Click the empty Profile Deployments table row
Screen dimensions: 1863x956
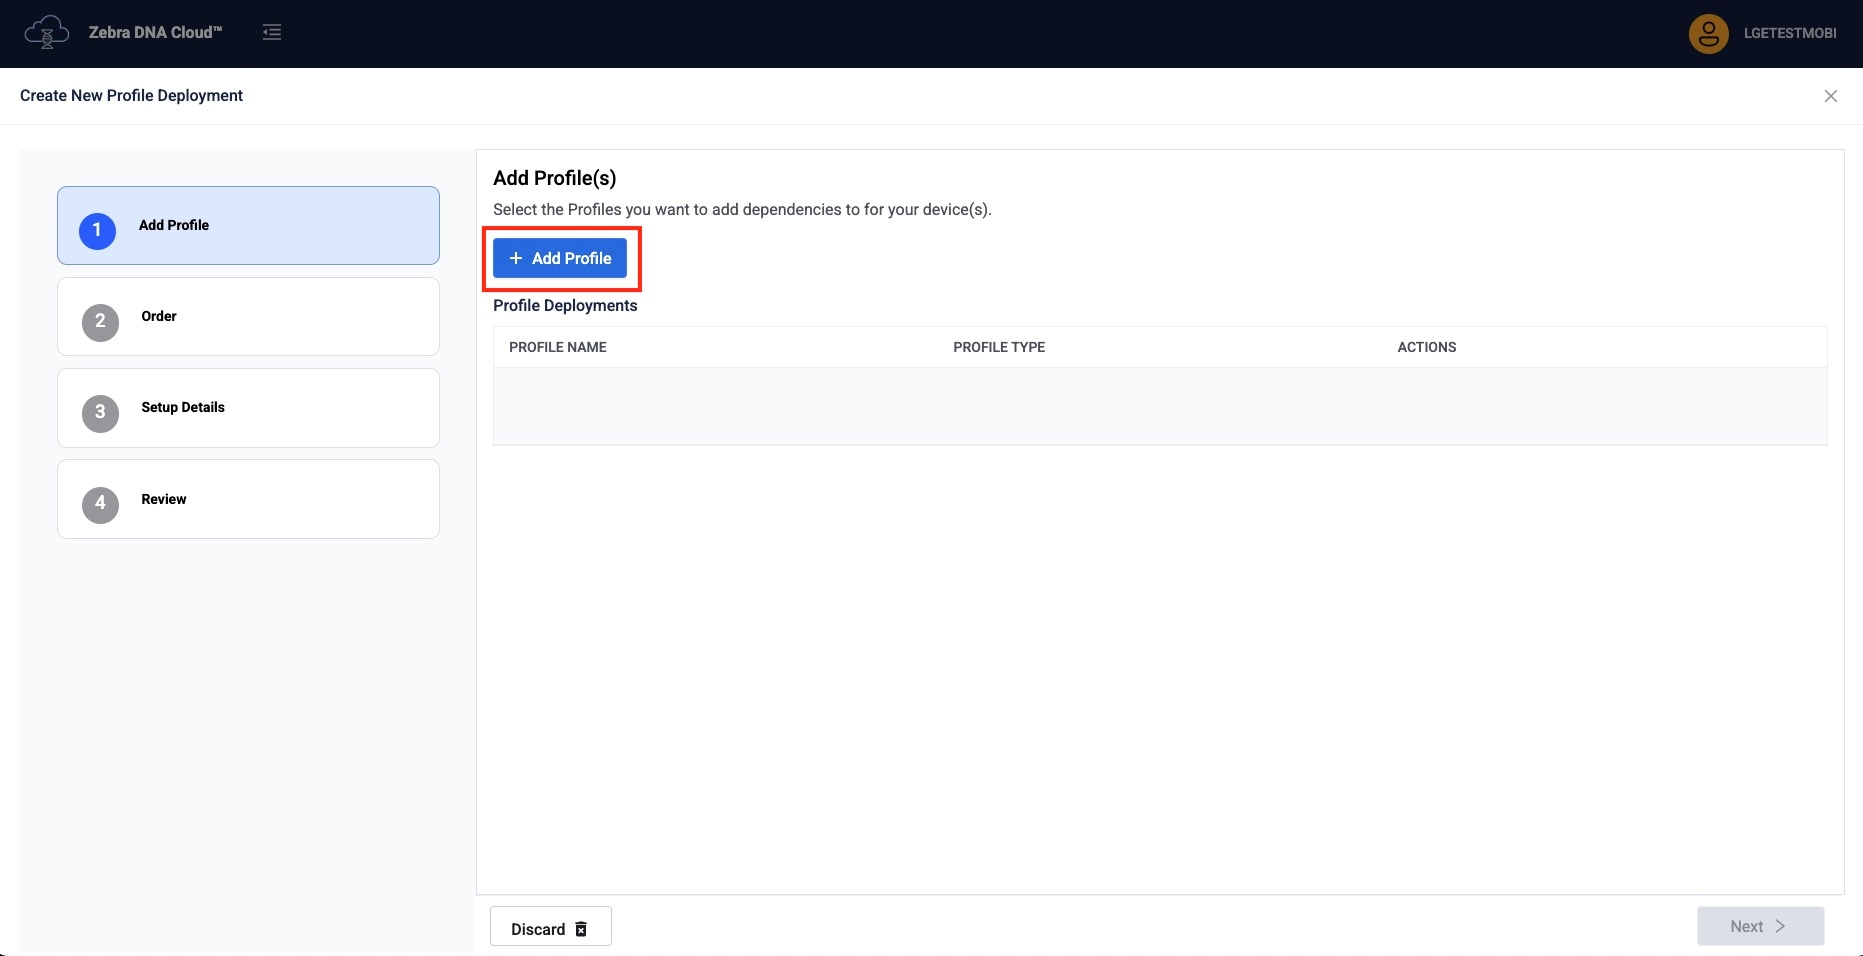1159,405
